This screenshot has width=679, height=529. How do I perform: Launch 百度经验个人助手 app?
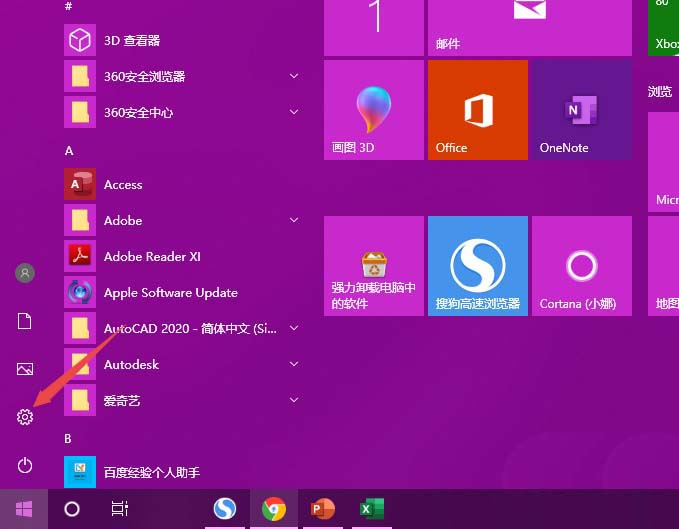click(182, 472)
